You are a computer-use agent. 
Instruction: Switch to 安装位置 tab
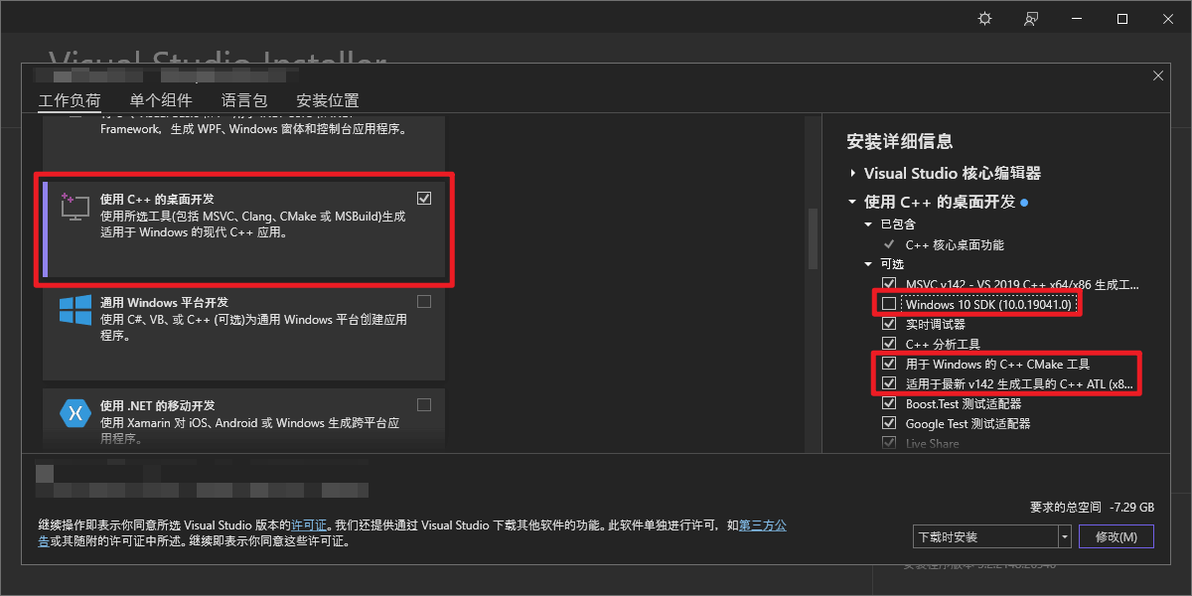coord(327,100)
